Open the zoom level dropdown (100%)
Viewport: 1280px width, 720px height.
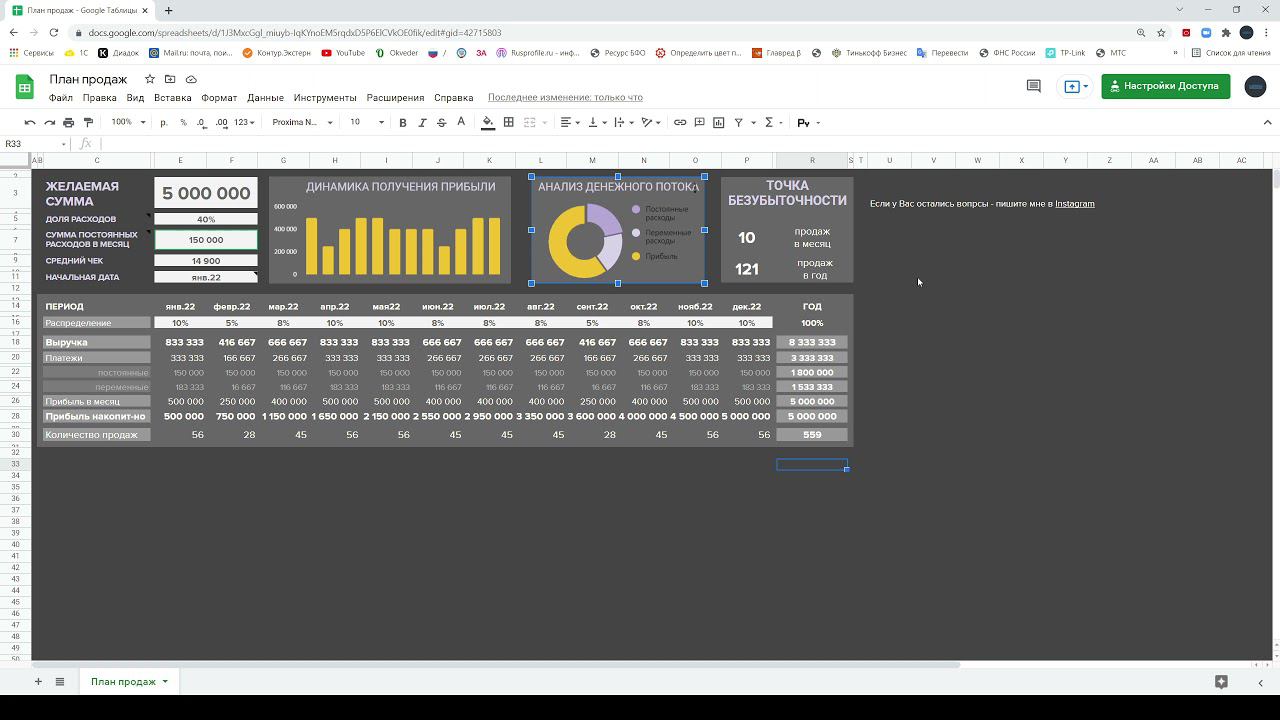tap(128, 122)
